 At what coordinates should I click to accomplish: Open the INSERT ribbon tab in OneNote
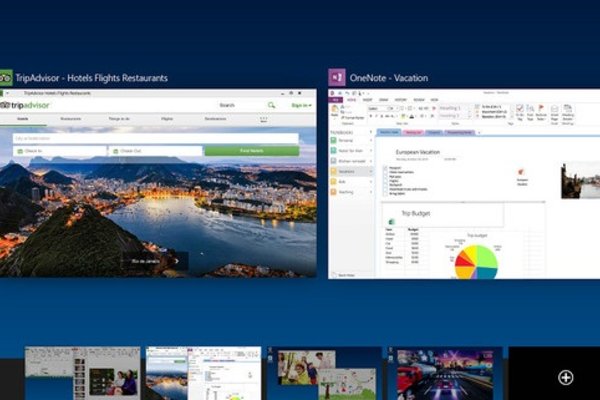tap(367, 100)
